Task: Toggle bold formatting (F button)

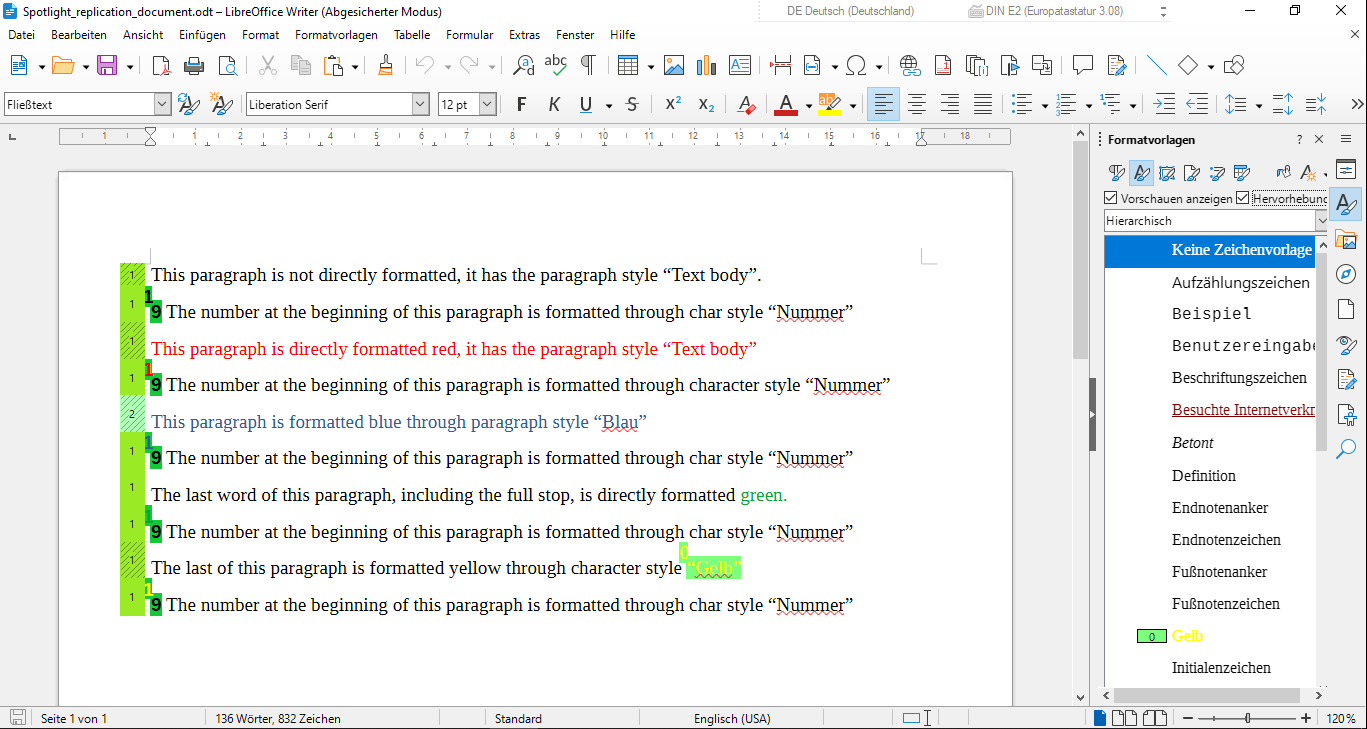Action: coord(520,104)
